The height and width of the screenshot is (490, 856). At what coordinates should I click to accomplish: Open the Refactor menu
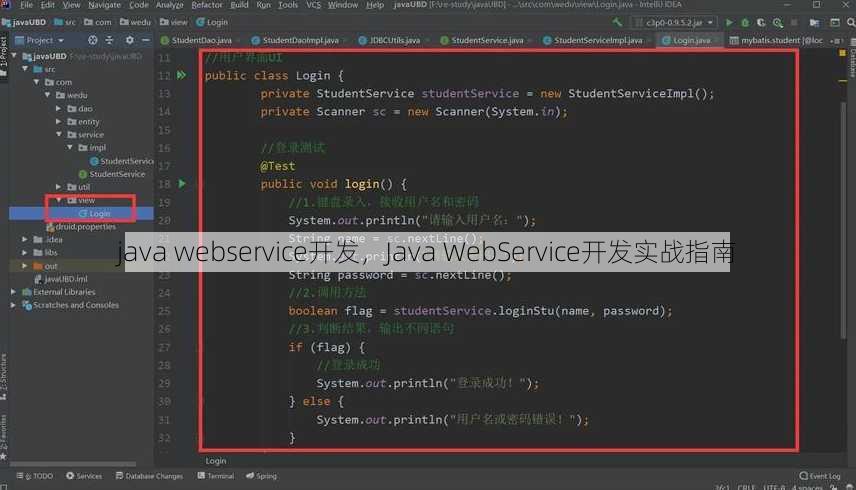click(207, 5)
